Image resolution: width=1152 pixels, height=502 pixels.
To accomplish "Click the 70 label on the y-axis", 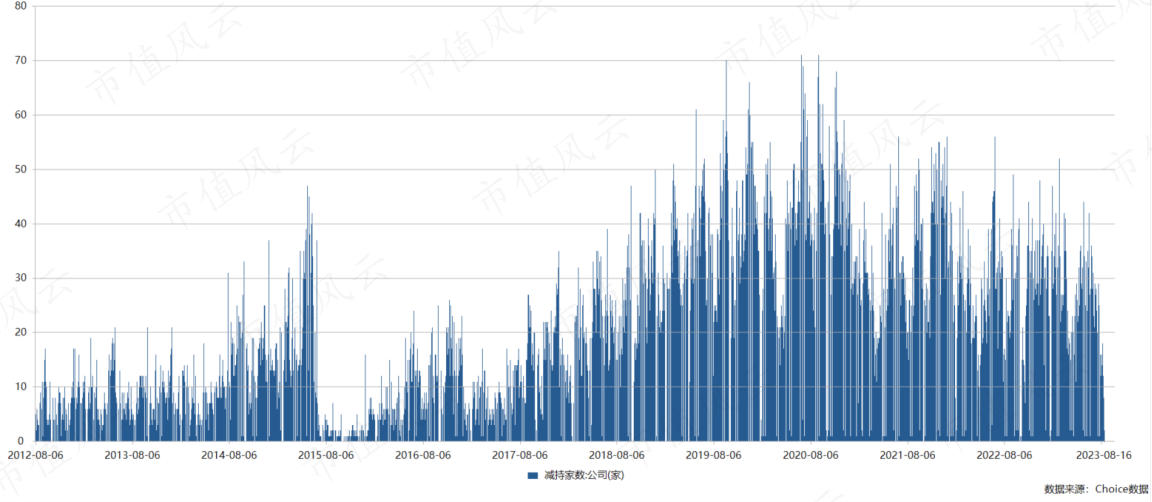I will 22,60.
